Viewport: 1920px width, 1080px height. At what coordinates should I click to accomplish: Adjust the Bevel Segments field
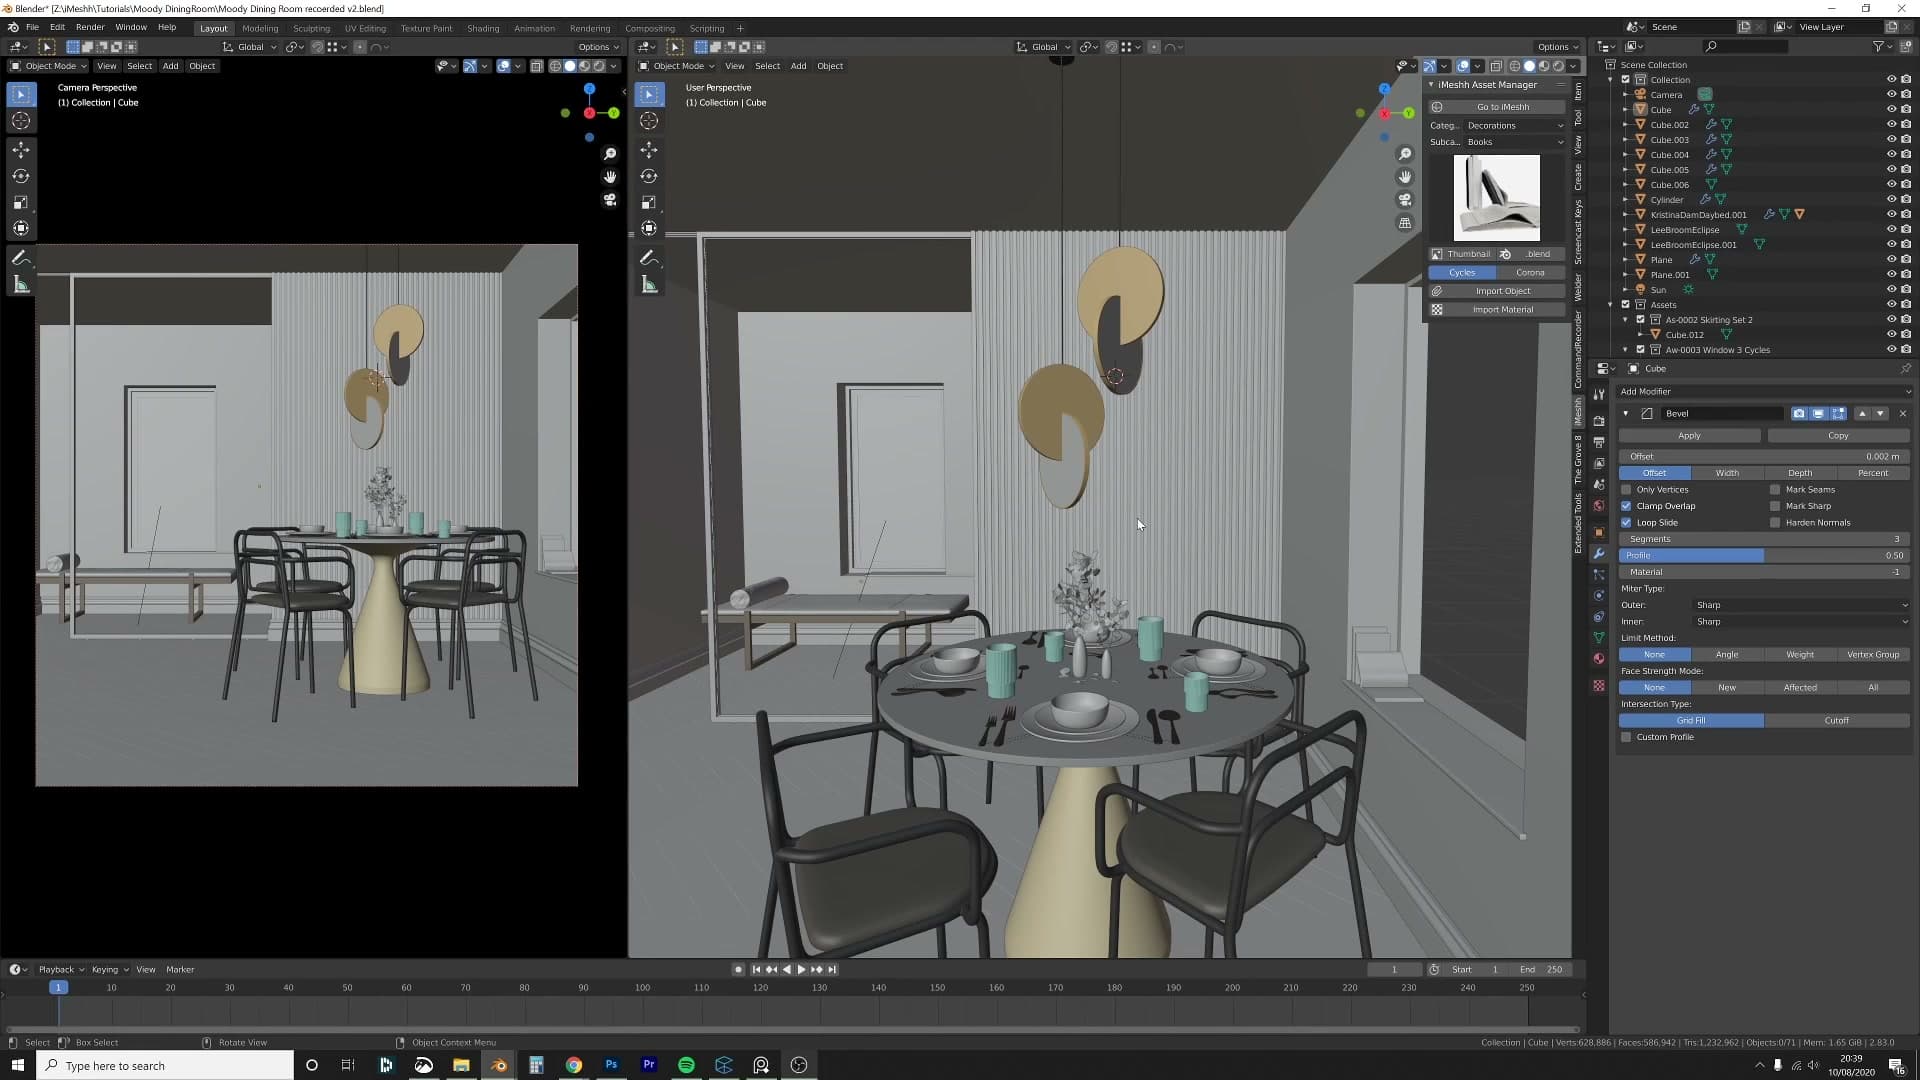click(1764, 539)
